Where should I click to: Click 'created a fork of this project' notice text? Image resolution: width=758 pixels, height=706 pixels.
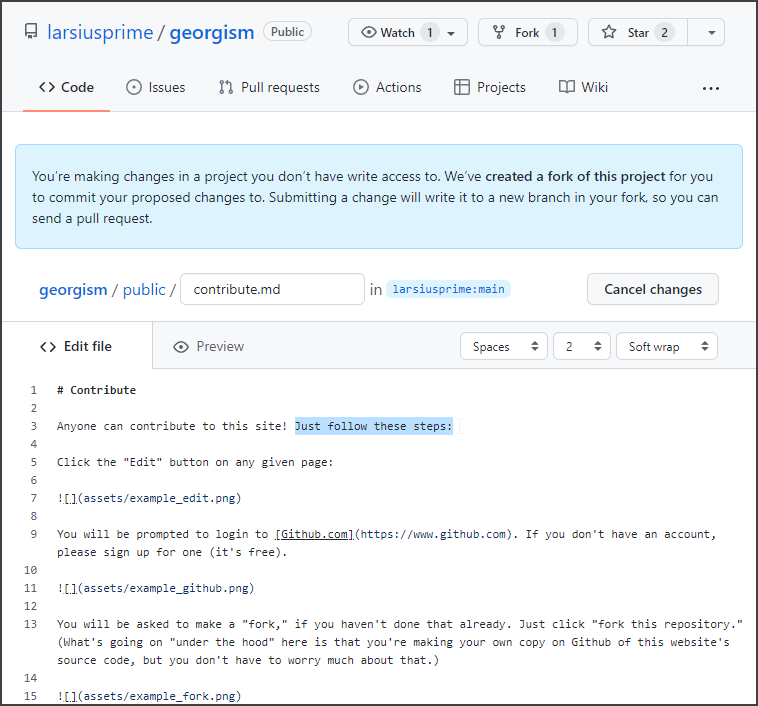[575, 176]
